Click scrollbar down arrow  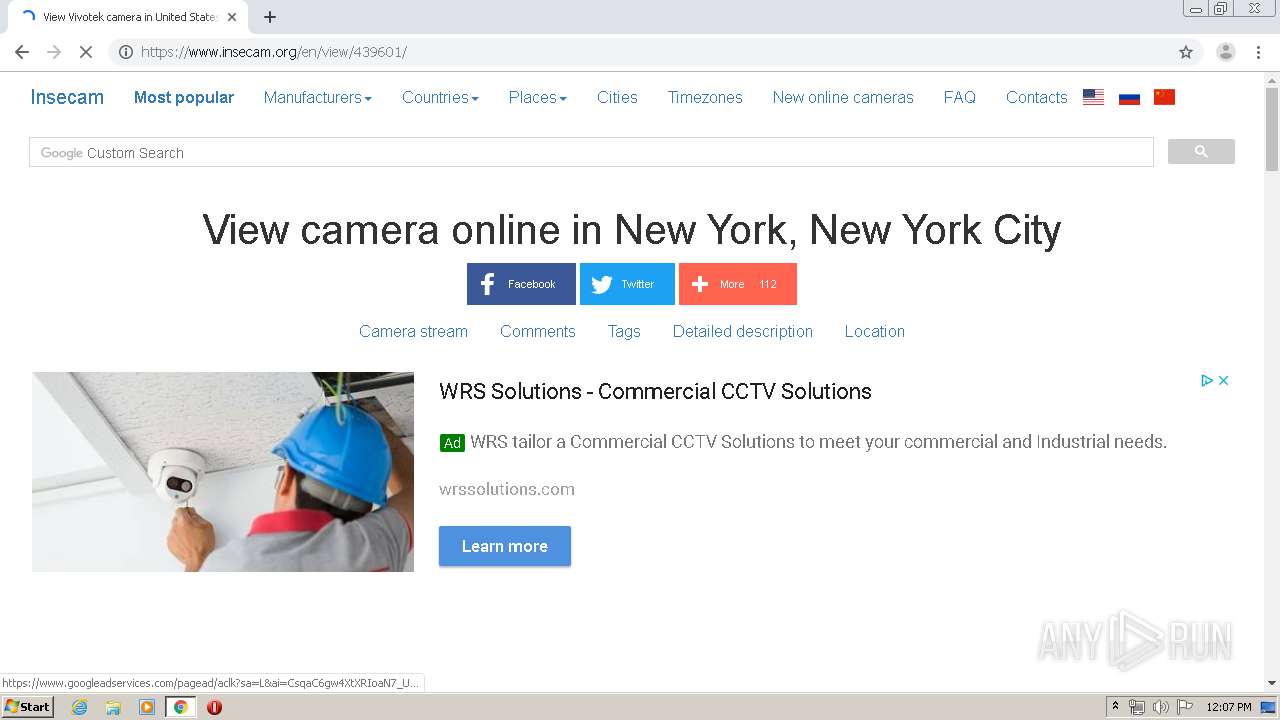[x=1272, y=683]
